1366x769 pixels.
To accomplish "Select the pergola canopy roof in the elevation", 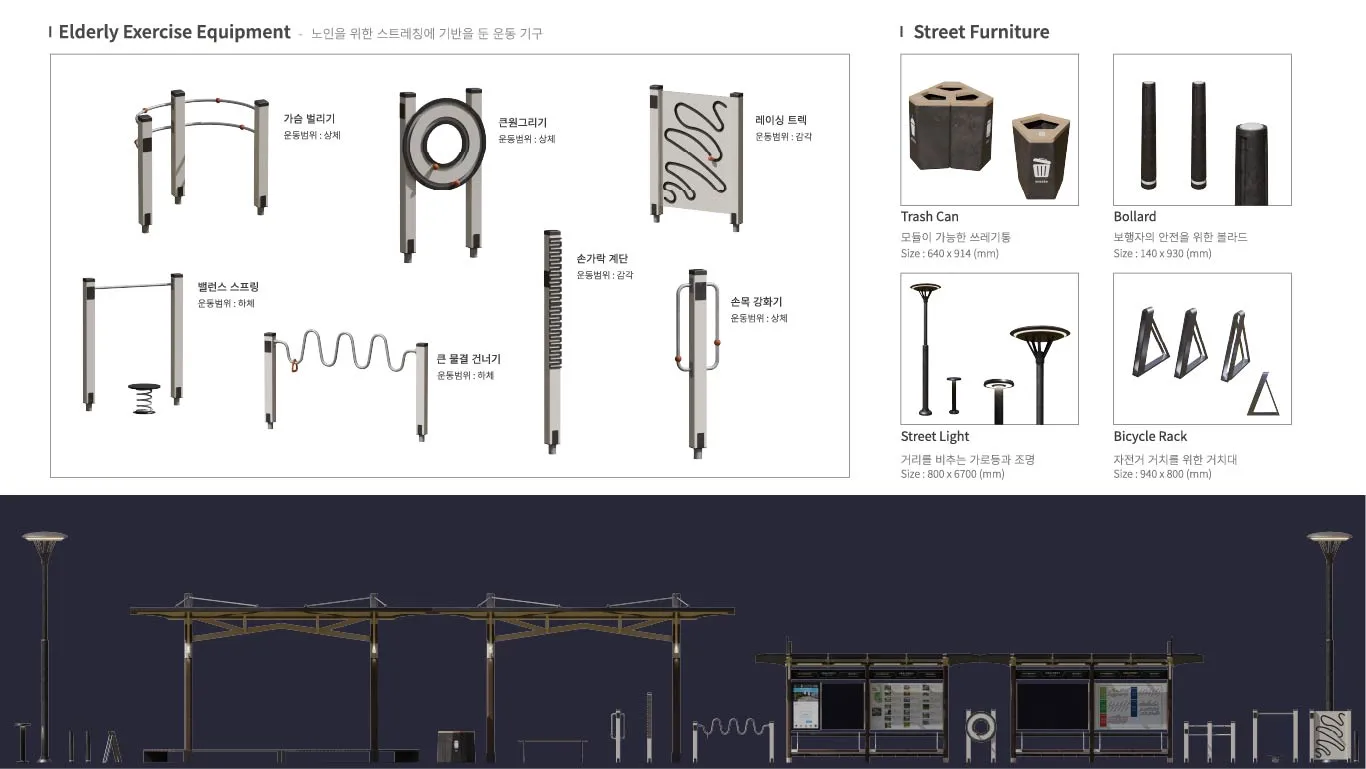I will click(x=430, y=609).
